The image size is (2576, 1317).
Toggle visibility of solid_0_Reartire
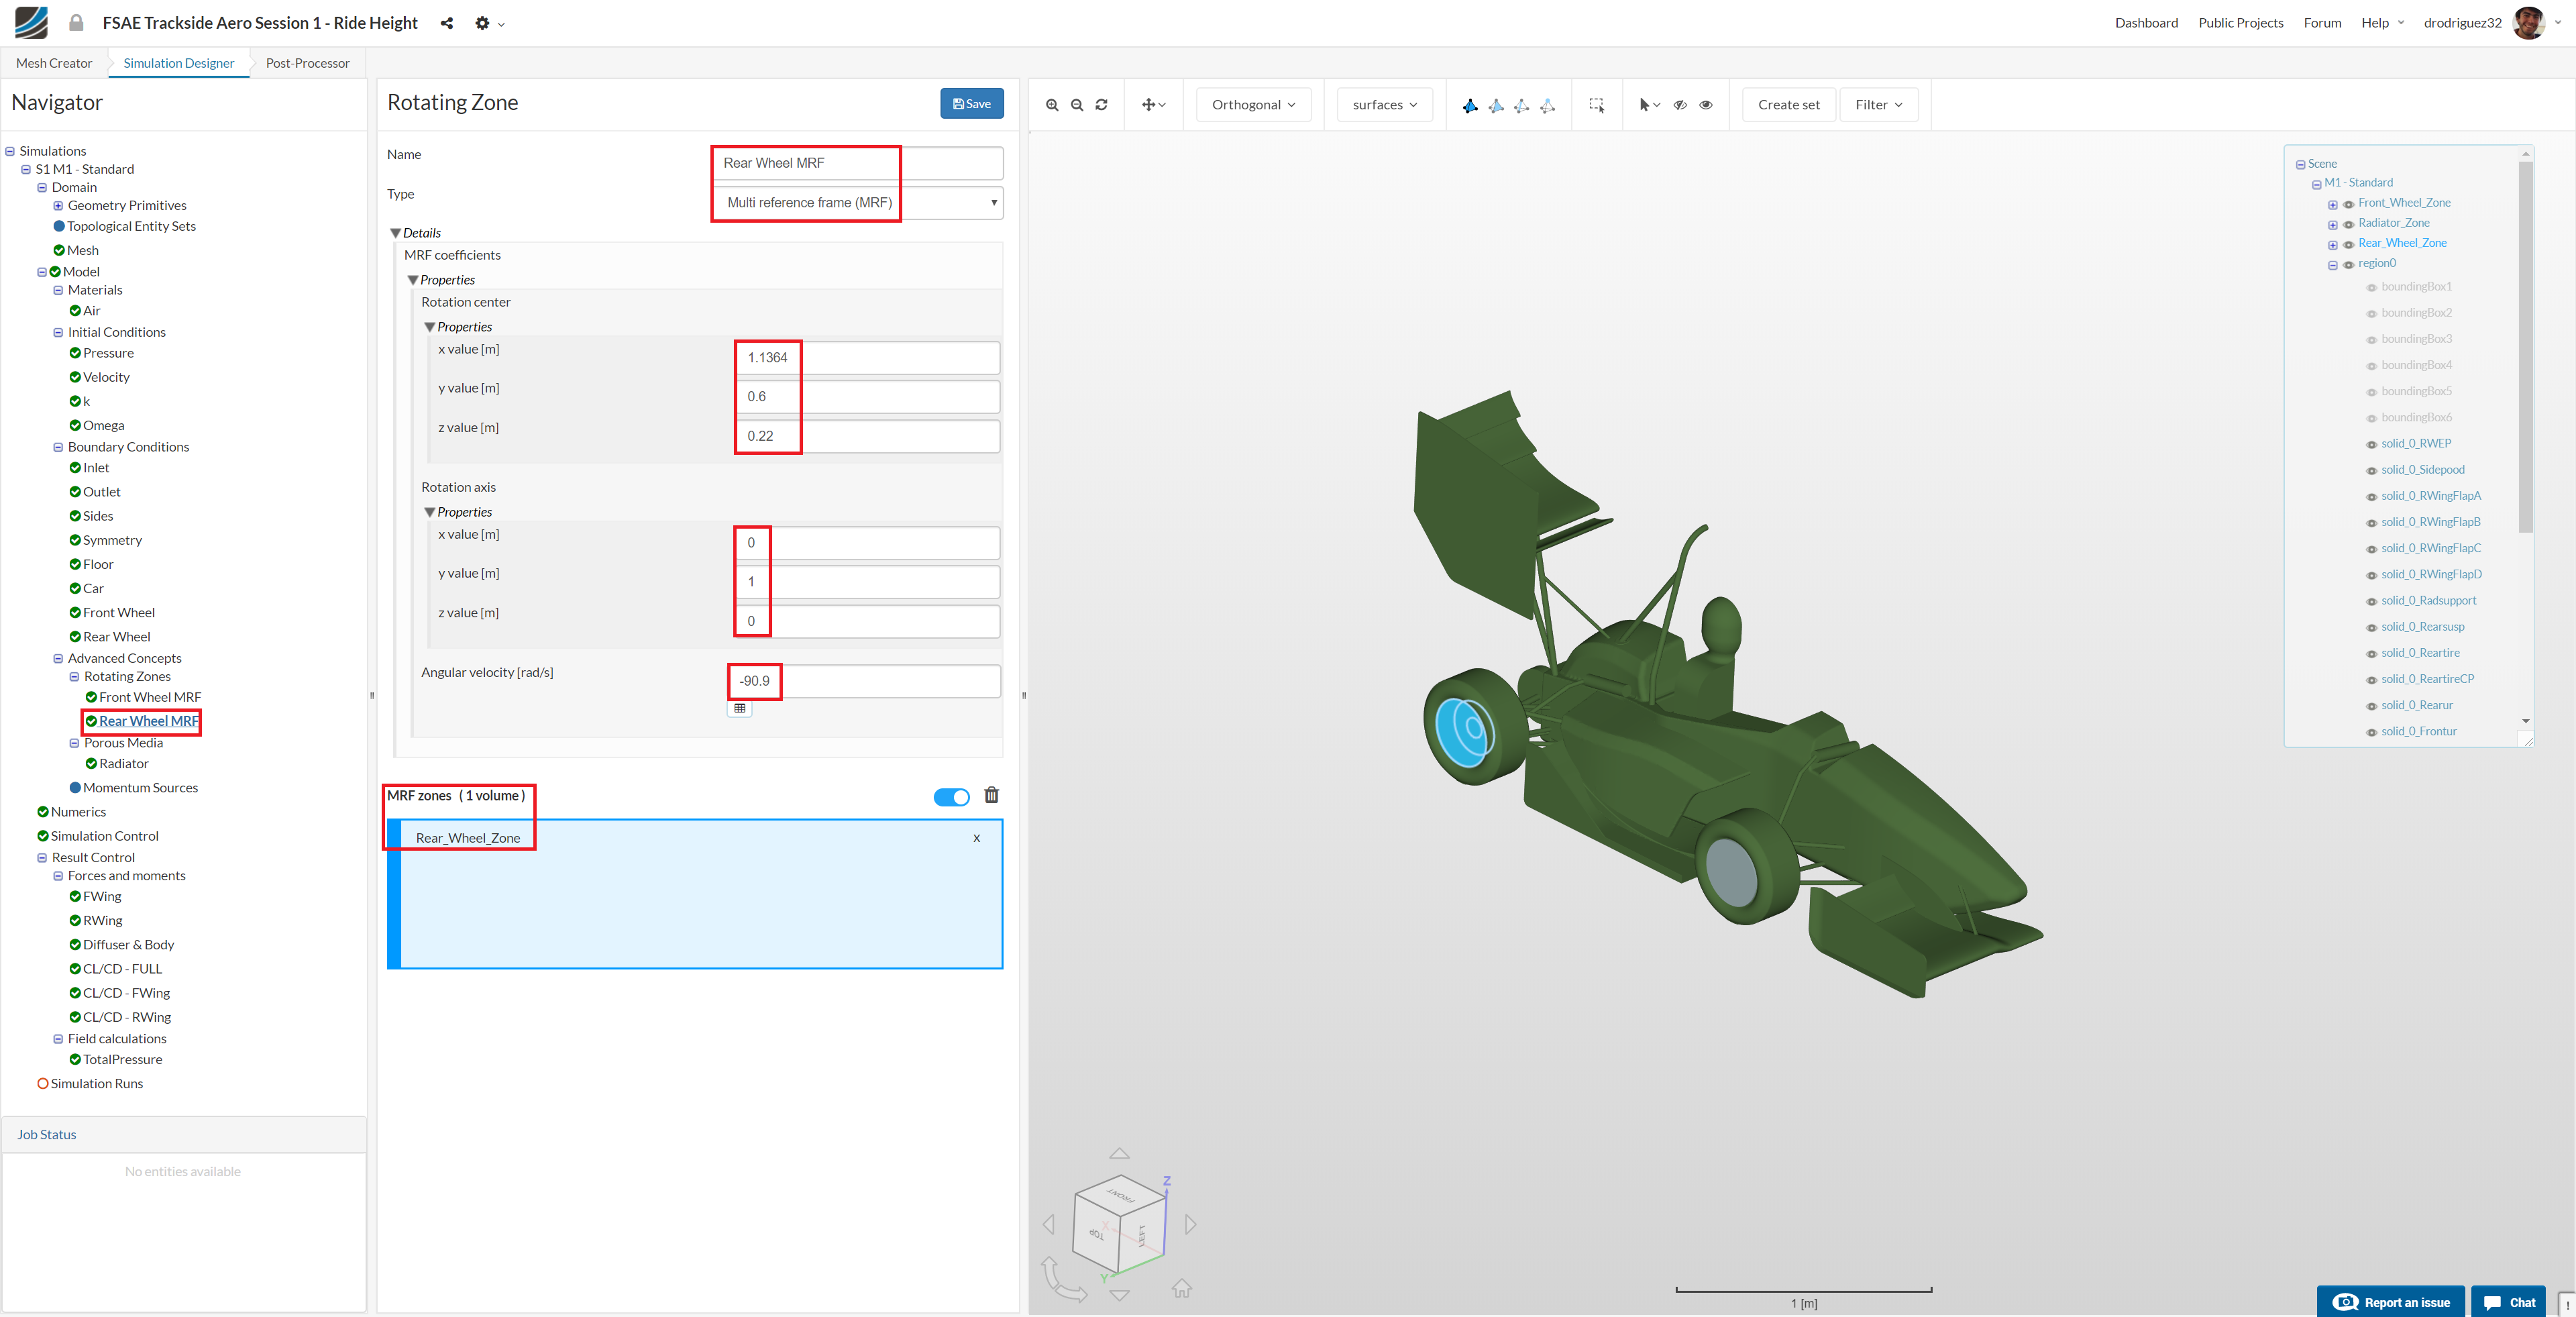click(2371, 654)
